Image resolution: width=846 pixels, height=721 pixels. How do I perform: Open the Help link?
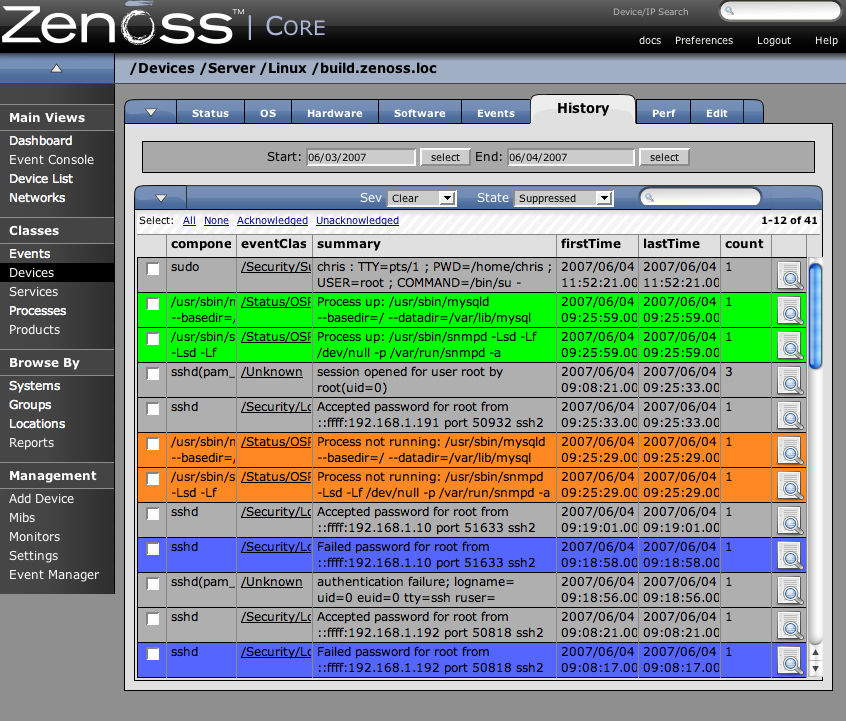[827, 40]
